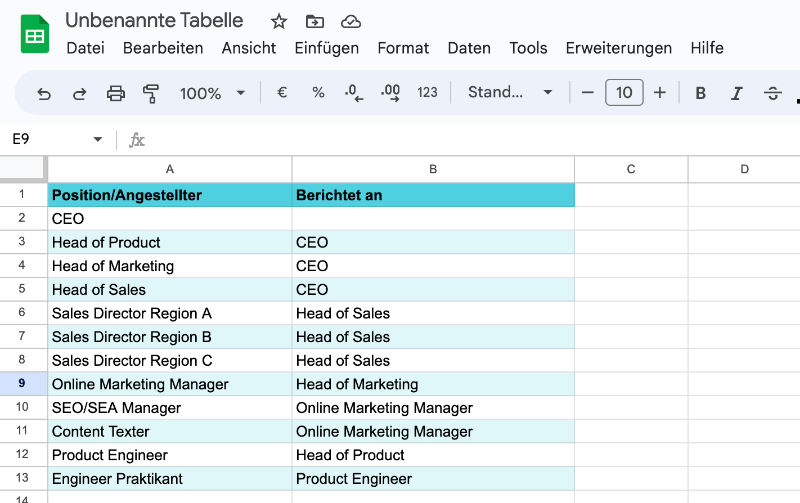The image size is (800, 503).
Task: Open the name box dropdown arrow
Action: click(x=98, y=140)
